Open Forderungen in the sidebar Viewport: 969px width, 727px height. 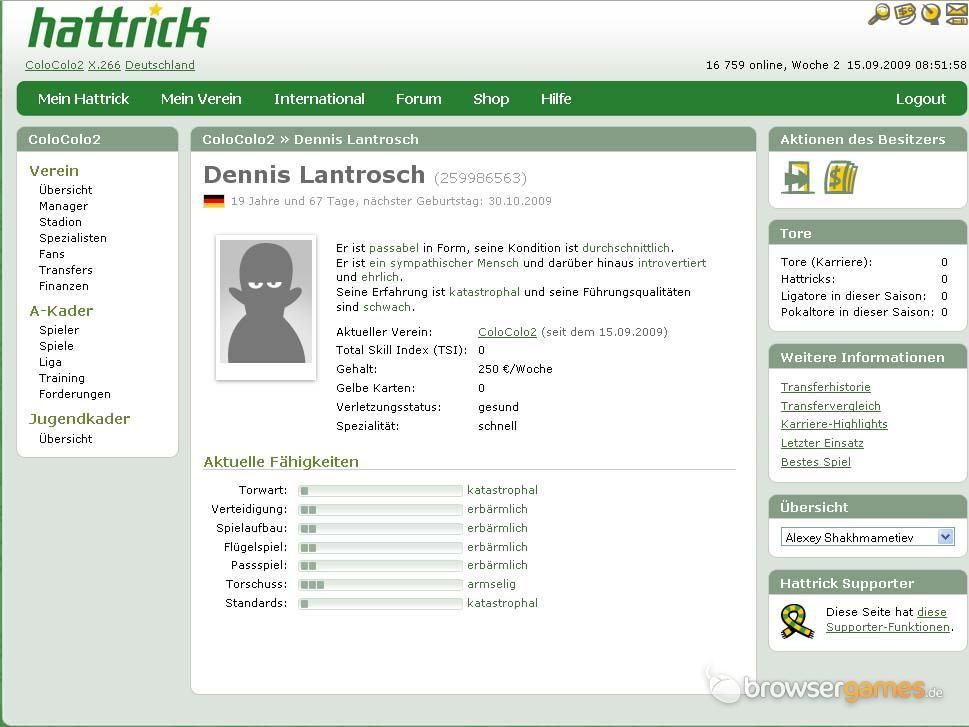point(75,394)
